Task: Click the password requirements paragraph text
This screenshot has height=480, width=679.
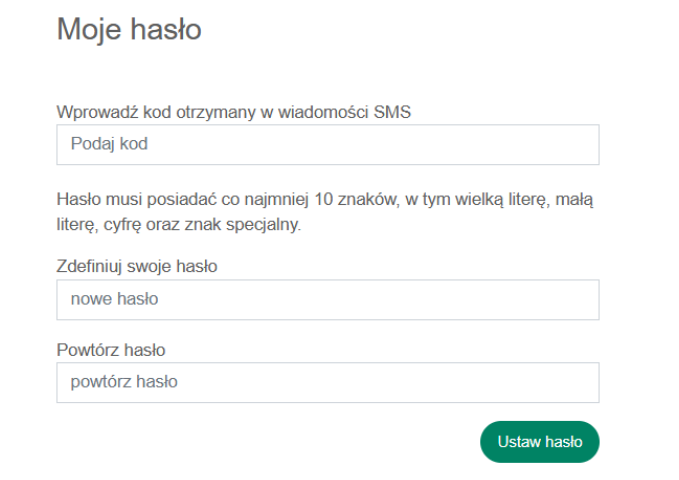Action: [325, 212]
